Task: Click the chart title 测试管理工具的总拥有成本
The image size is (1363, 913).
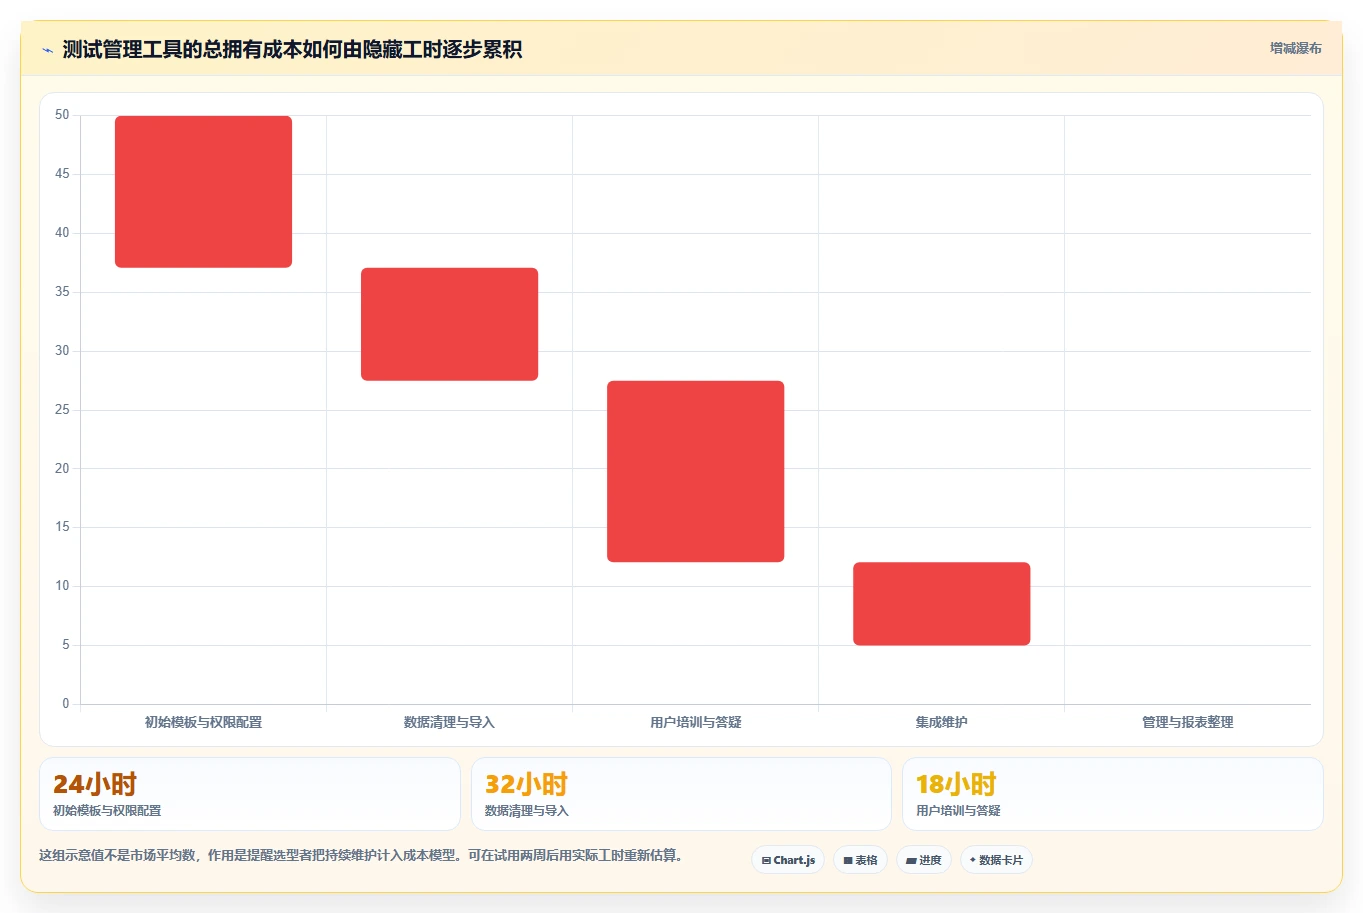Action: 292,49
